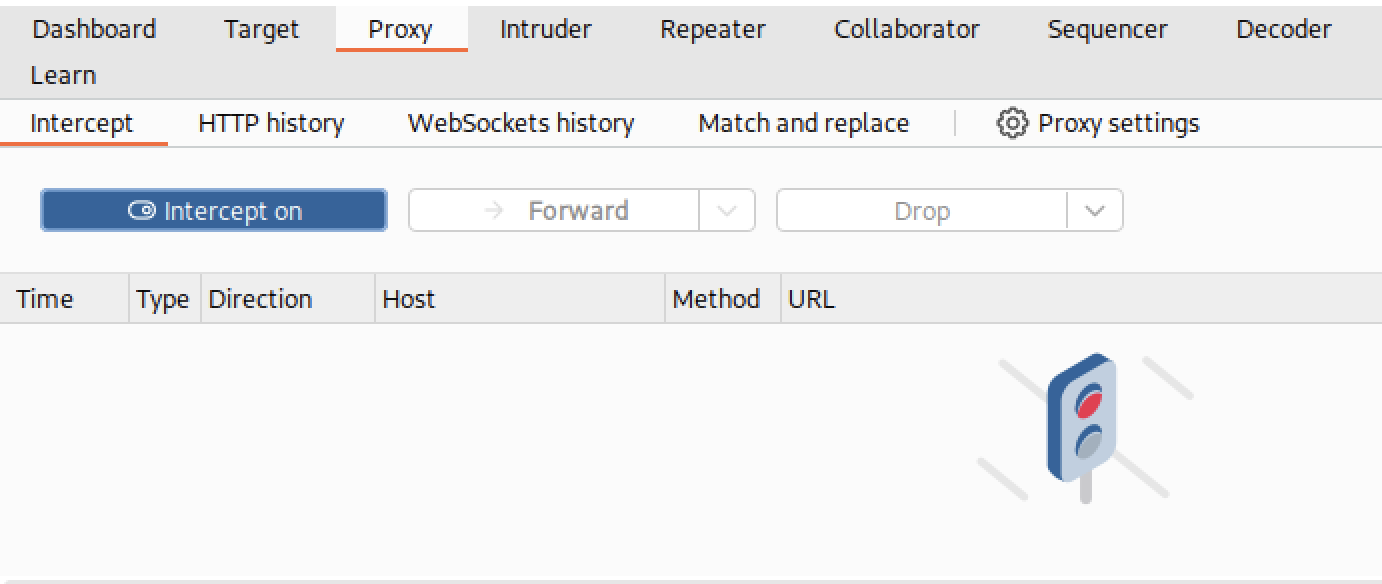Go to the Intruder tab
The height and width of the screenshot is (584, 1382).
(546, 29)
